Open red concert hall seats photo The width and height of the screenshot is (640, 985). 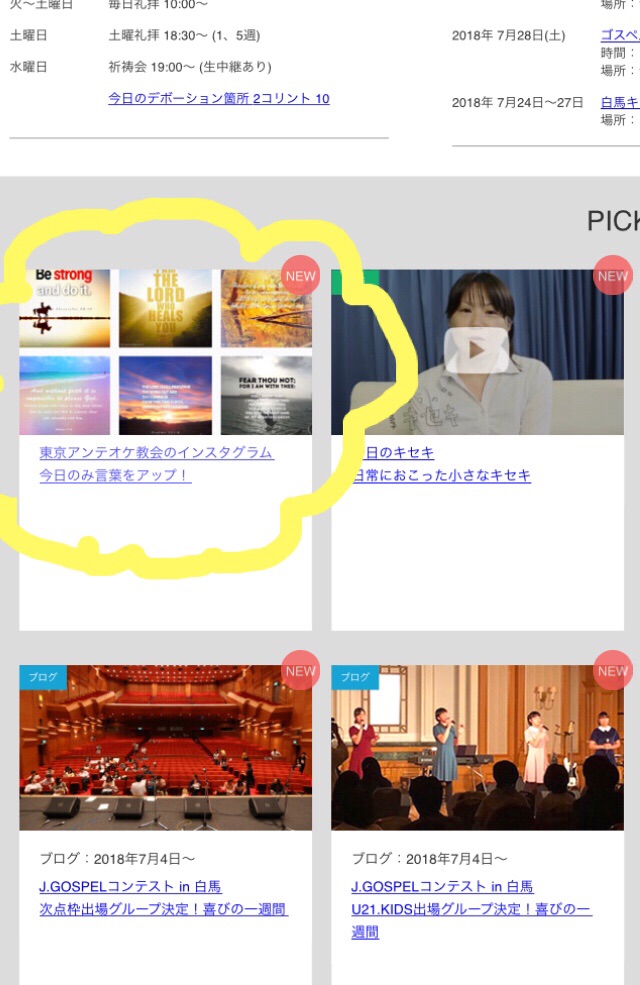[165, 748]
